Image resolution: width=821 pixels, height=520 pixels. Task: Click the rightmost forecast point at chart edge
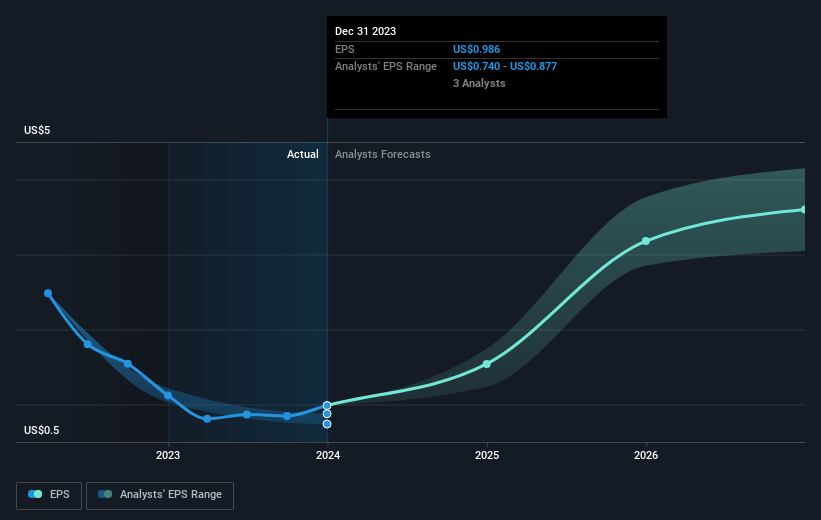coord(804,209)
